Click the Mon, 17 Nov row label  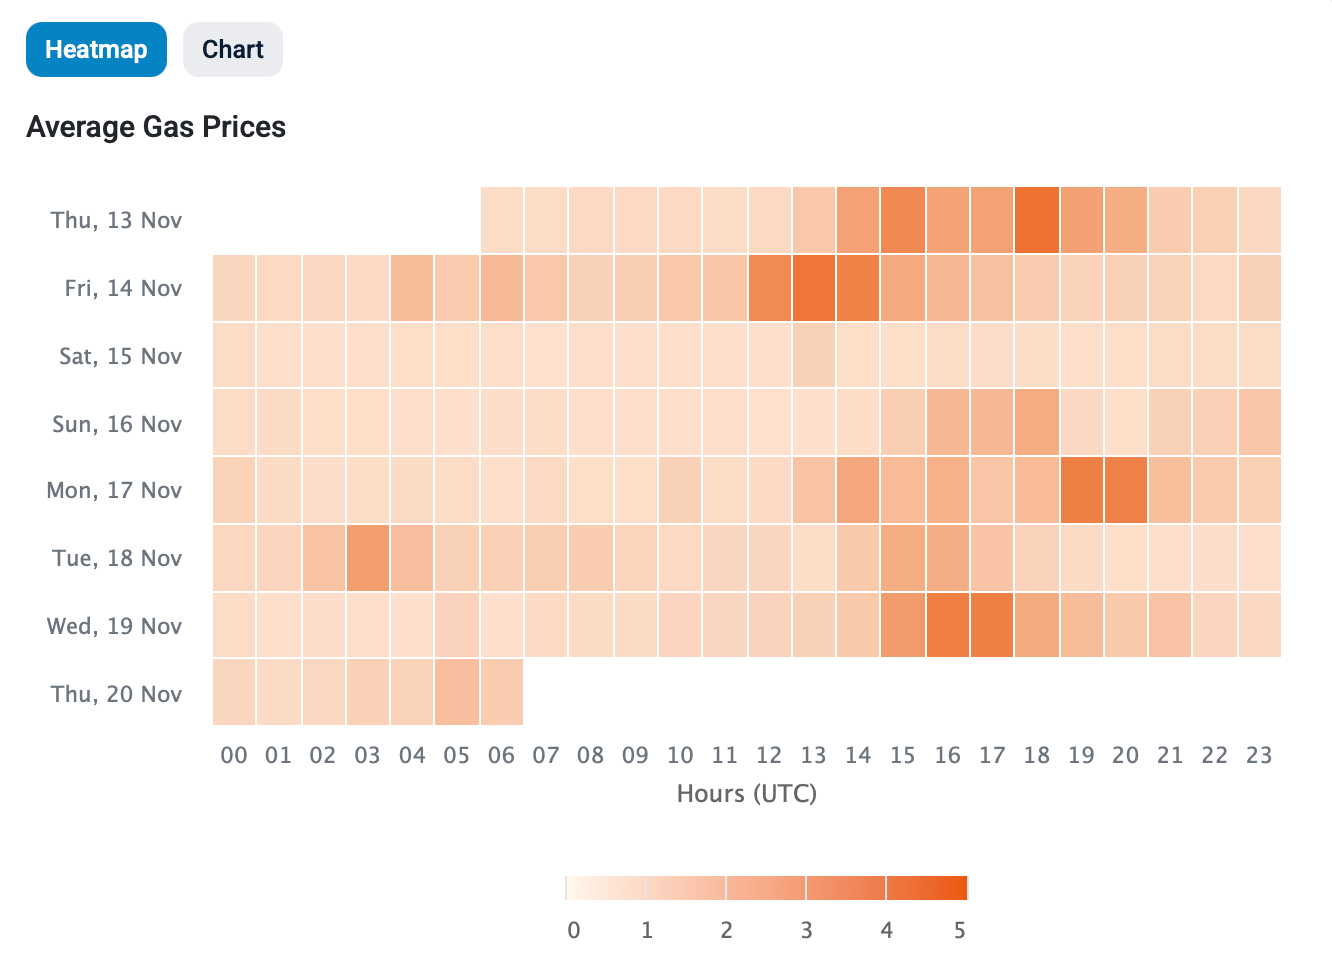[x=115, y=491]
